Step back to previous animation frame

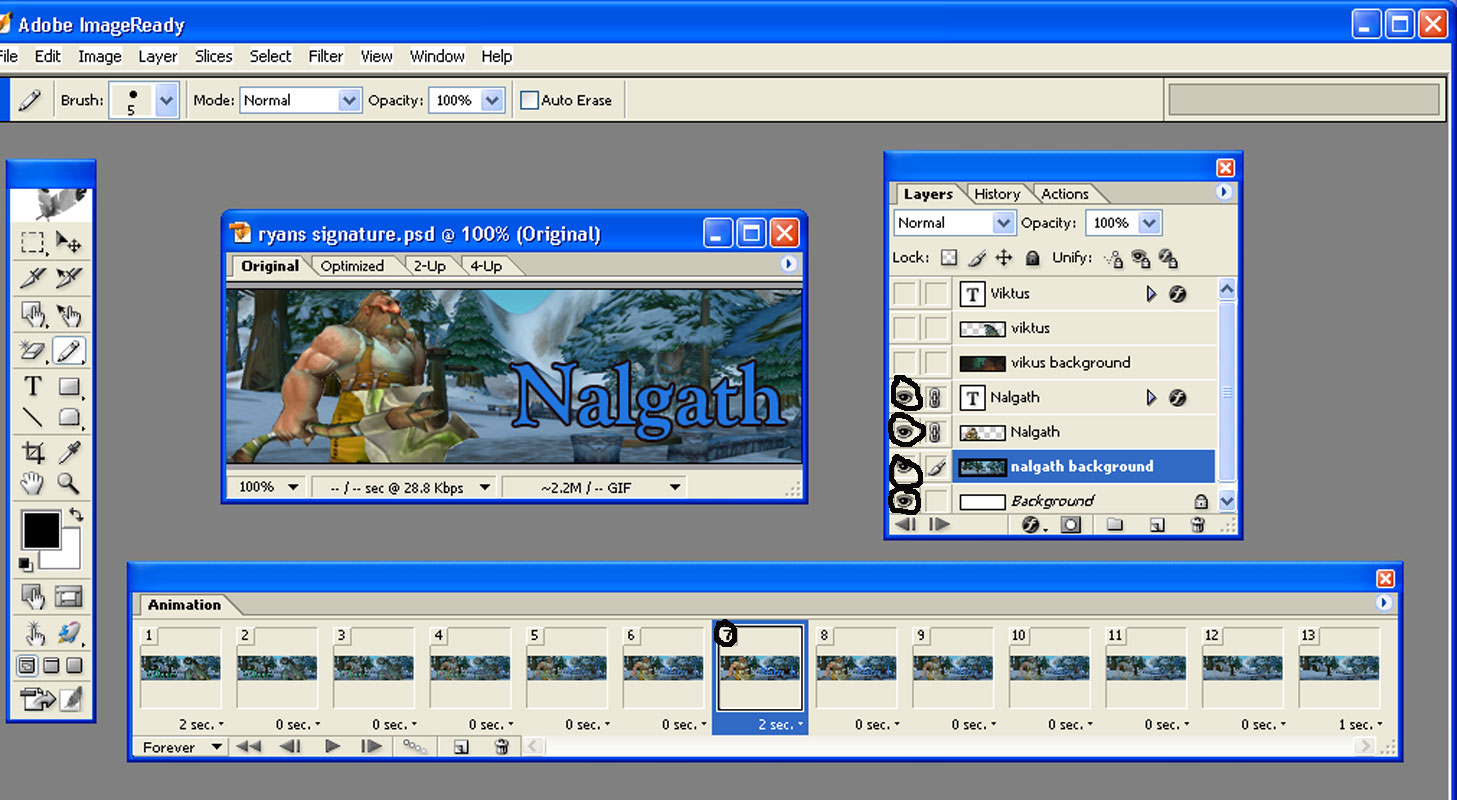(x=291, y=746)
